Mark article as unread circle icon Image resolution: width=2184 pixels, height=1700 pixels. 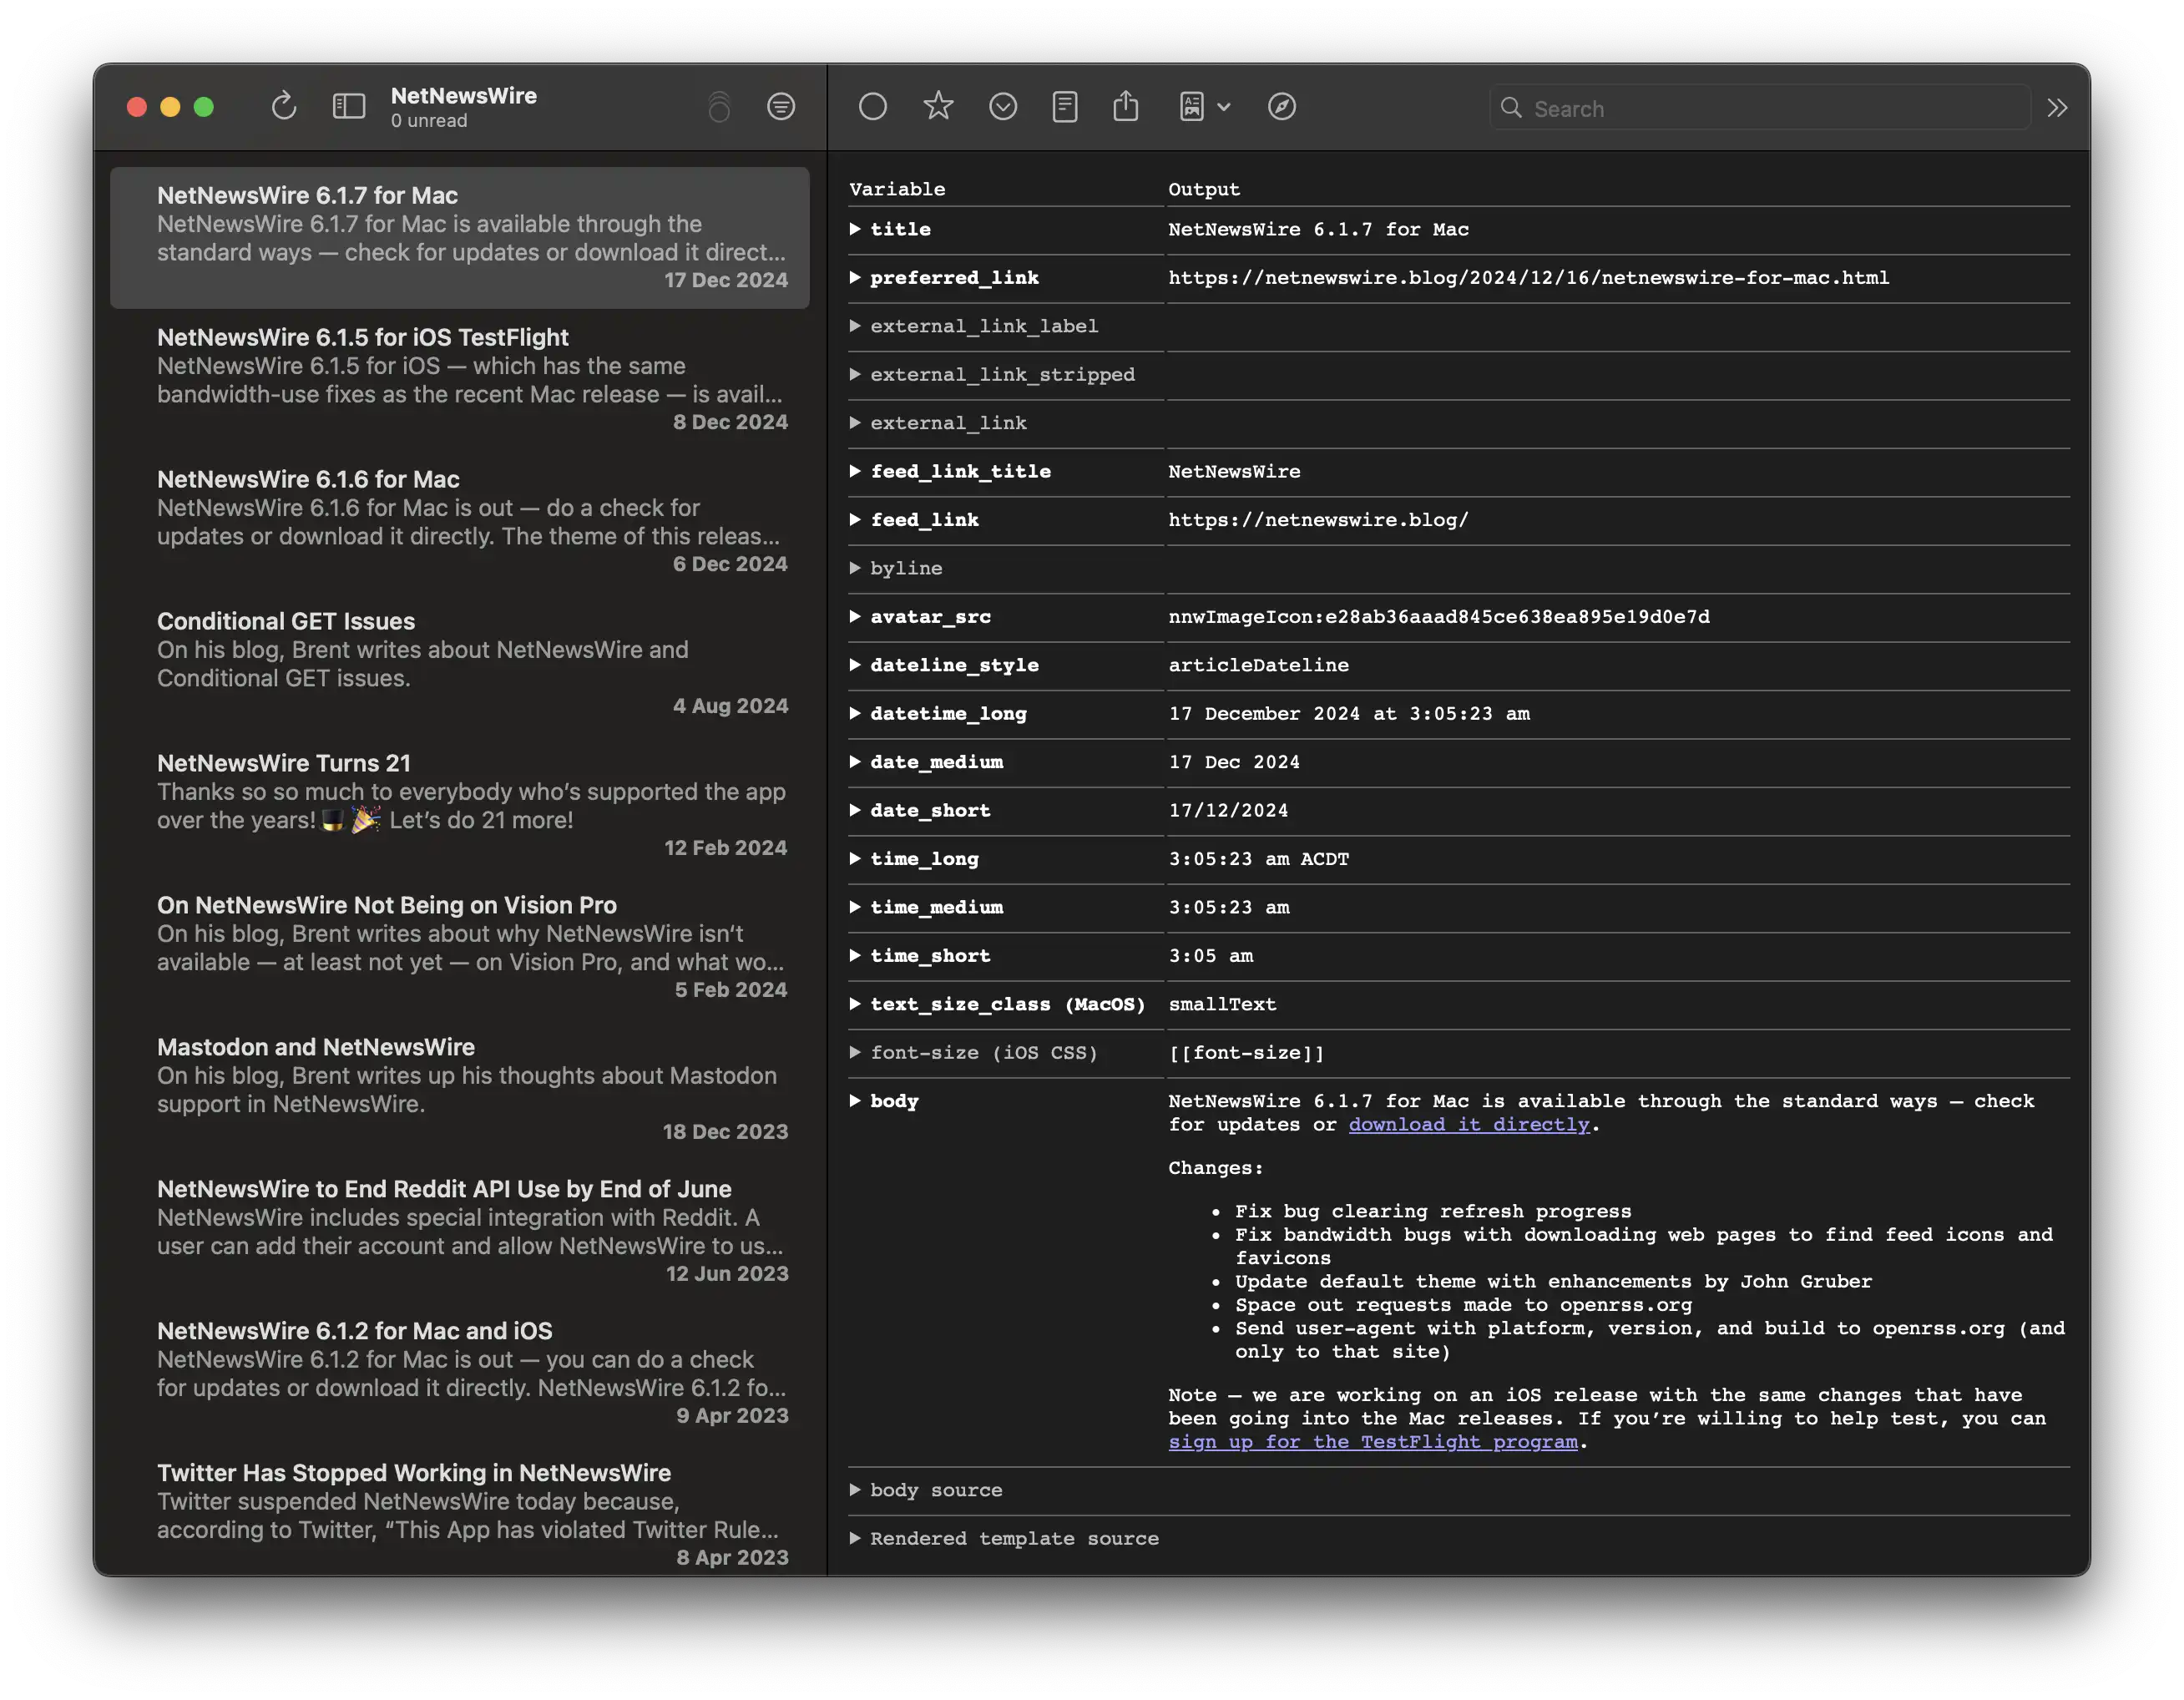click(873, 106)
